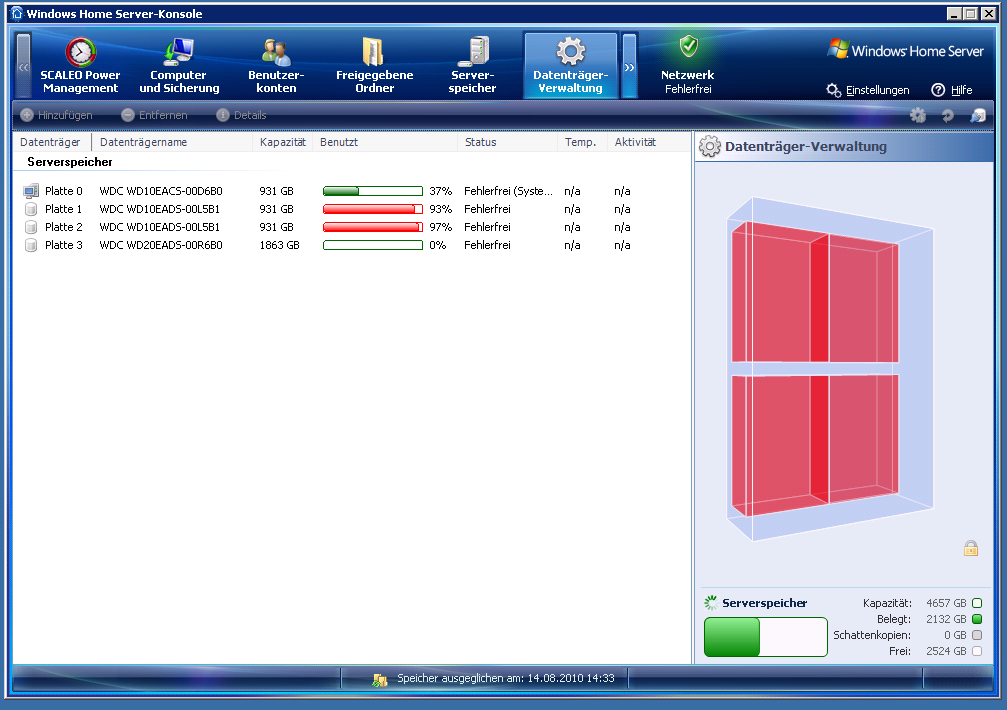Screen dimensions: 1007x710
Task: Select the Platte 2 disk icon
Action: tap(31, 227)
